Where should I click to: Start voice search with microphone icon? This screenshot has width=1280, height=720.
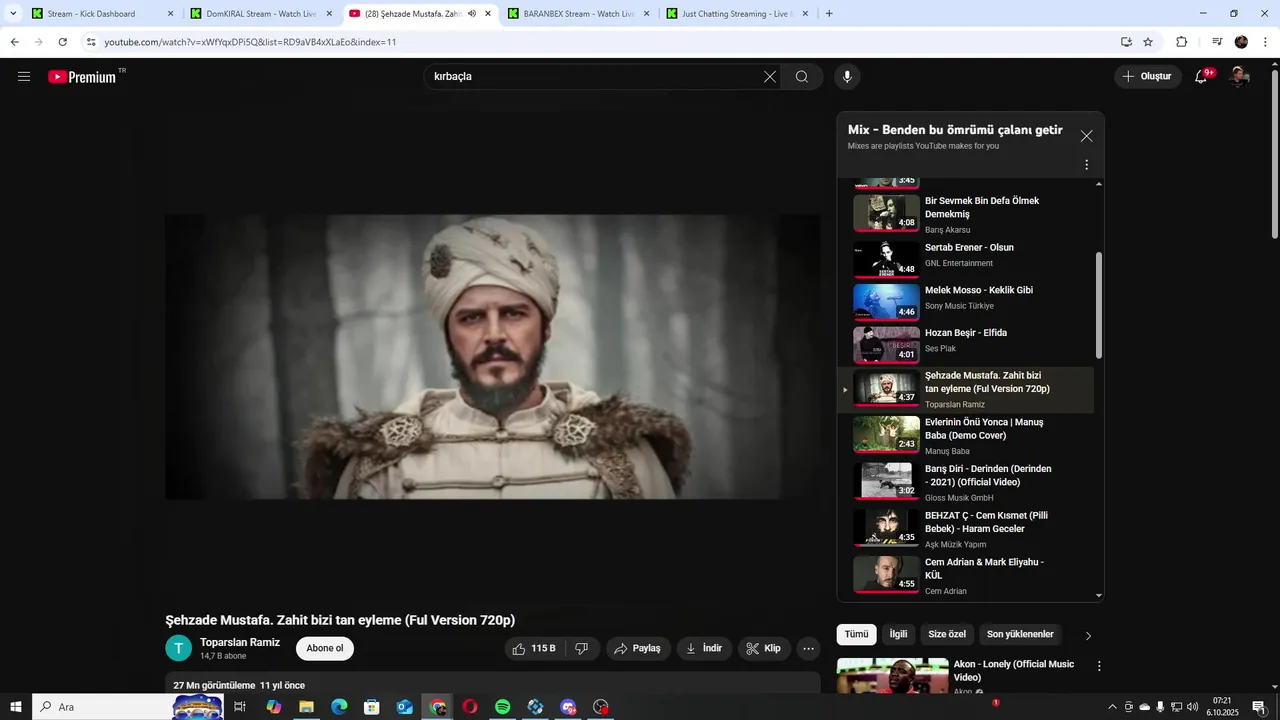[847, 77]
